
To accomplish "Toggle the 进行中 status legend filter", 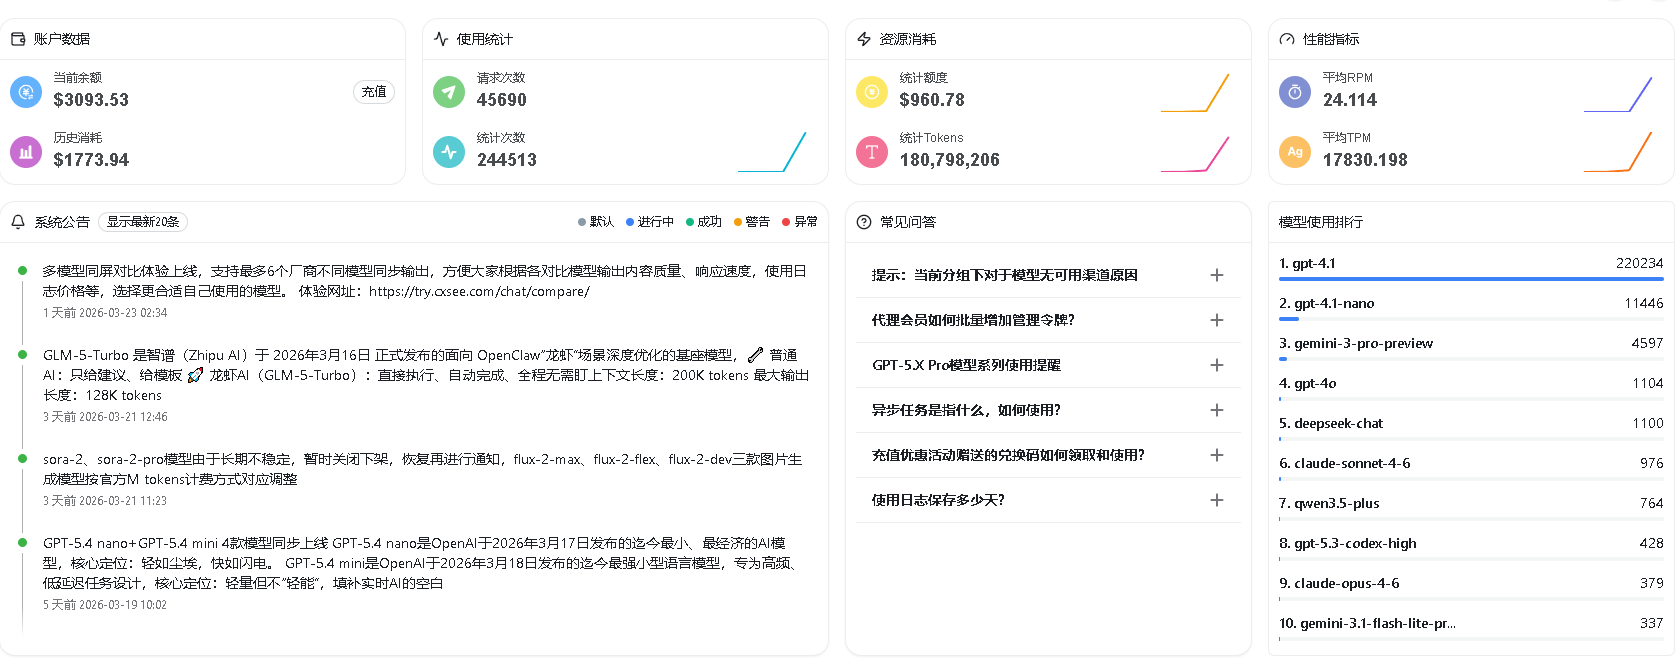I will click(650, 222).
